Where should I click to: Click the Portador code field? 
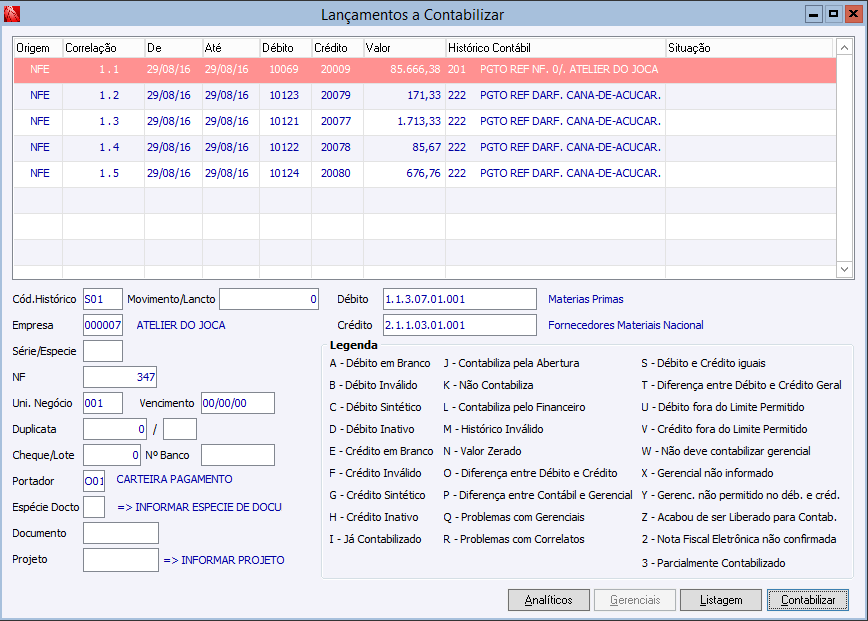94,481
